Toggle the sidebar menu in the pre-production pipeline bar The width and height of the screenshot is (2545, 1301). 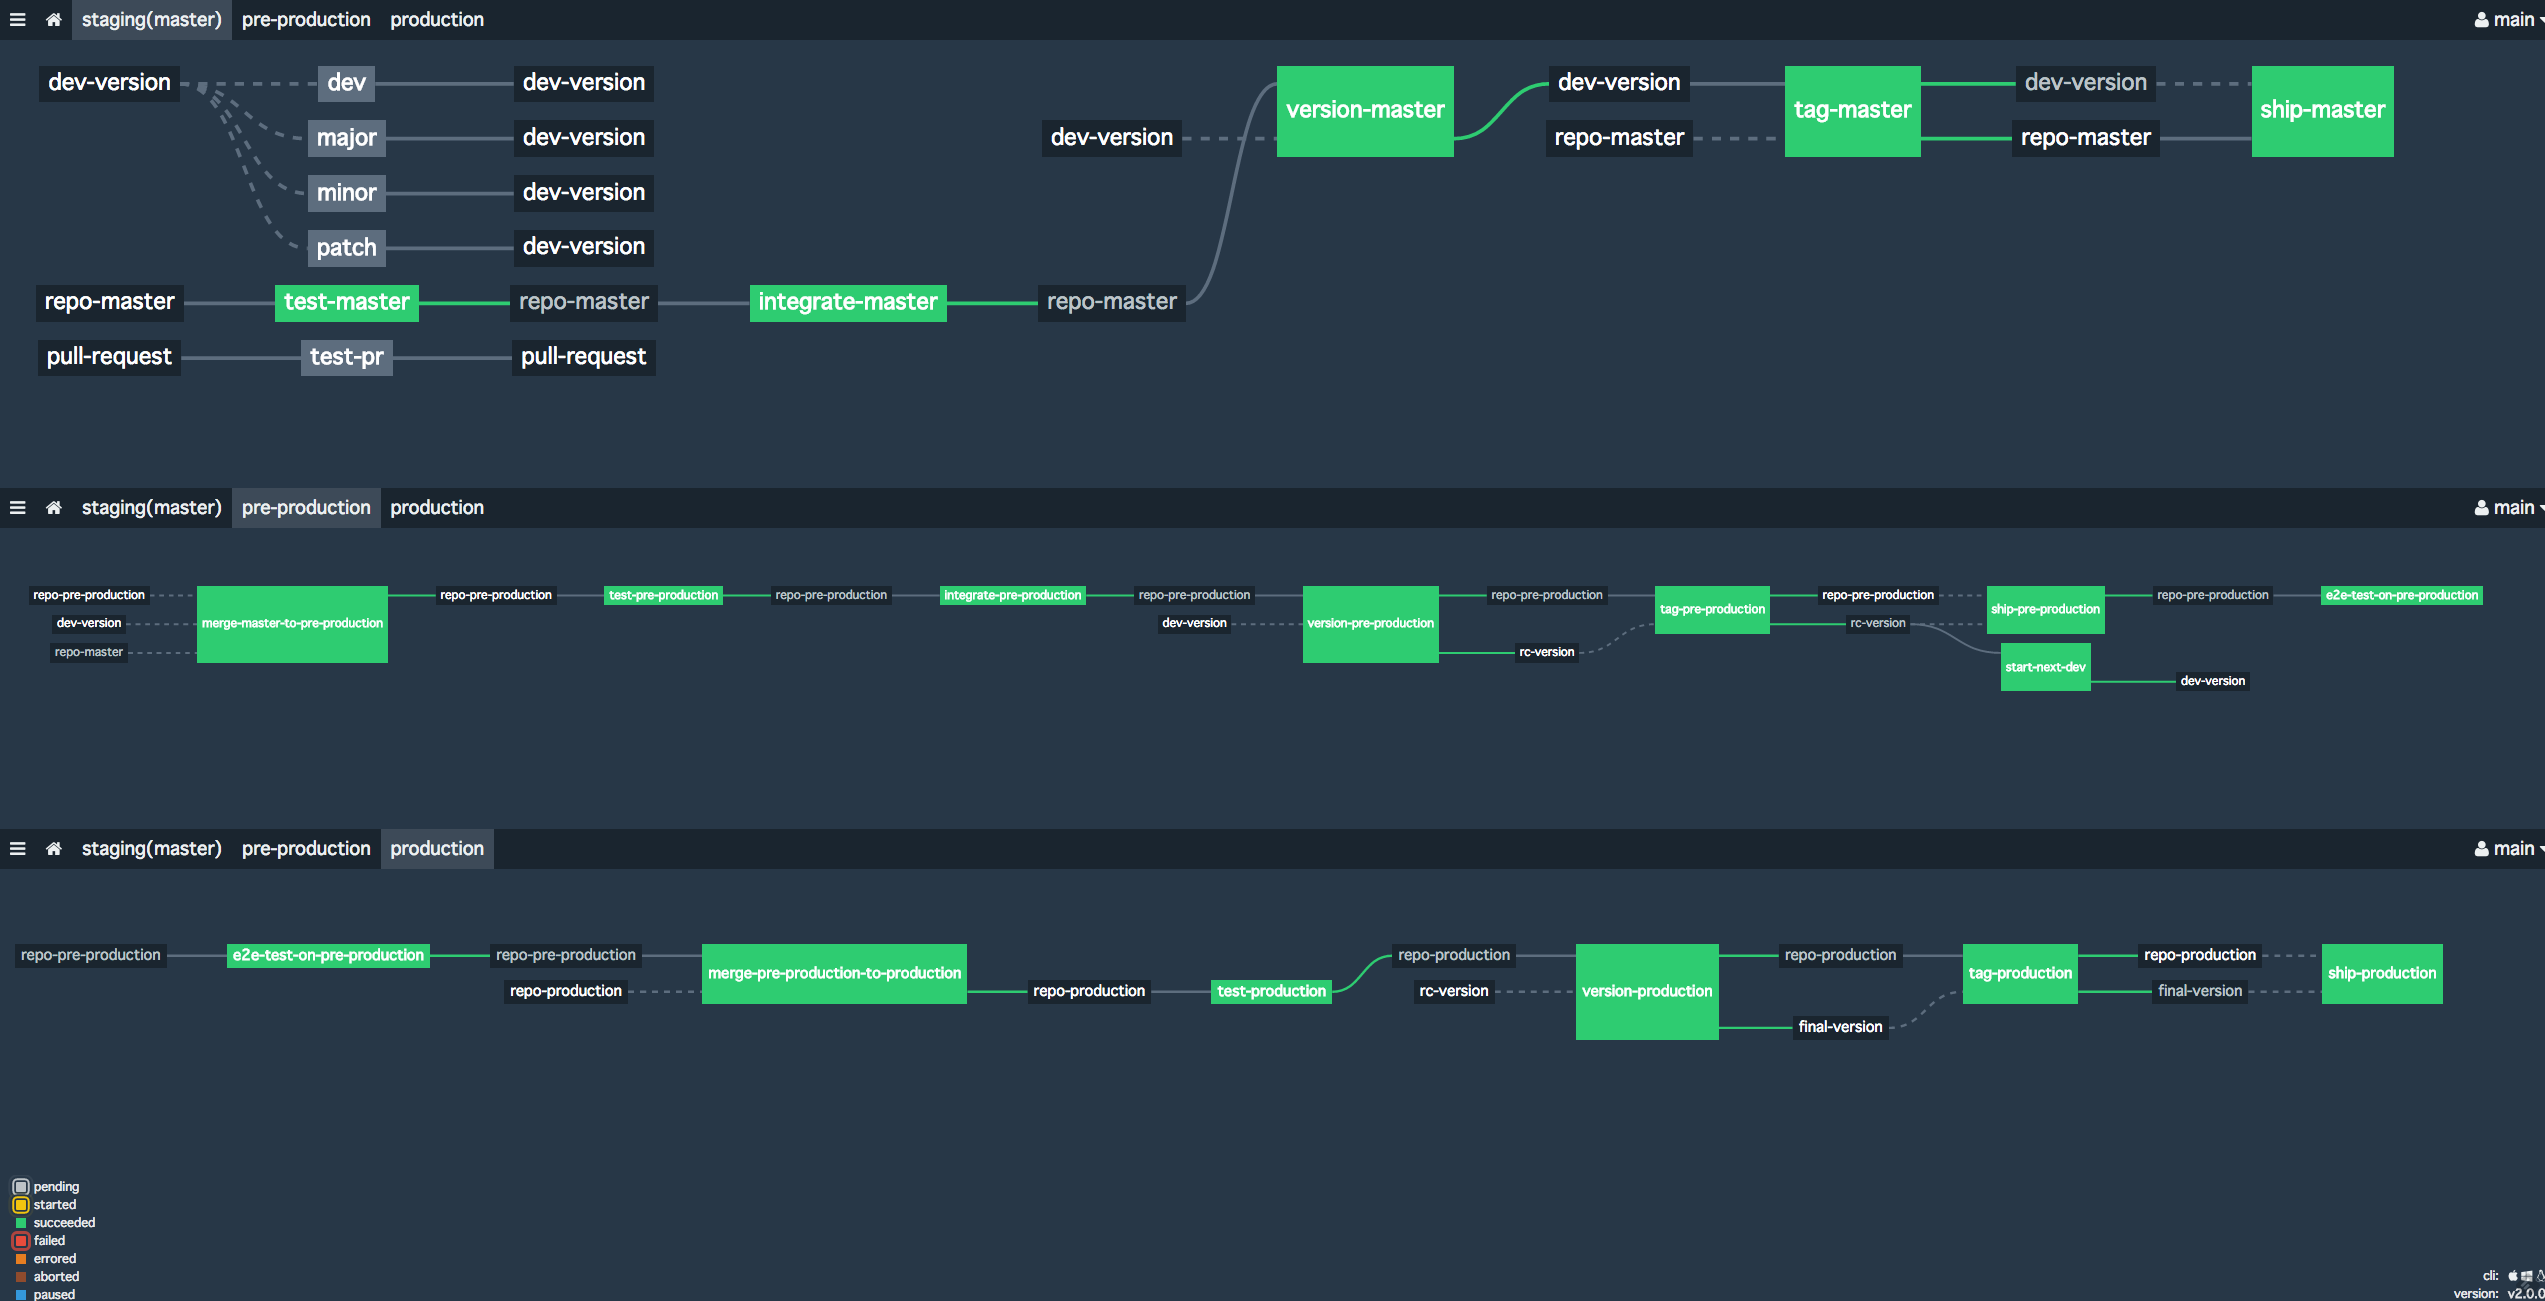click(x=17, y=508)
